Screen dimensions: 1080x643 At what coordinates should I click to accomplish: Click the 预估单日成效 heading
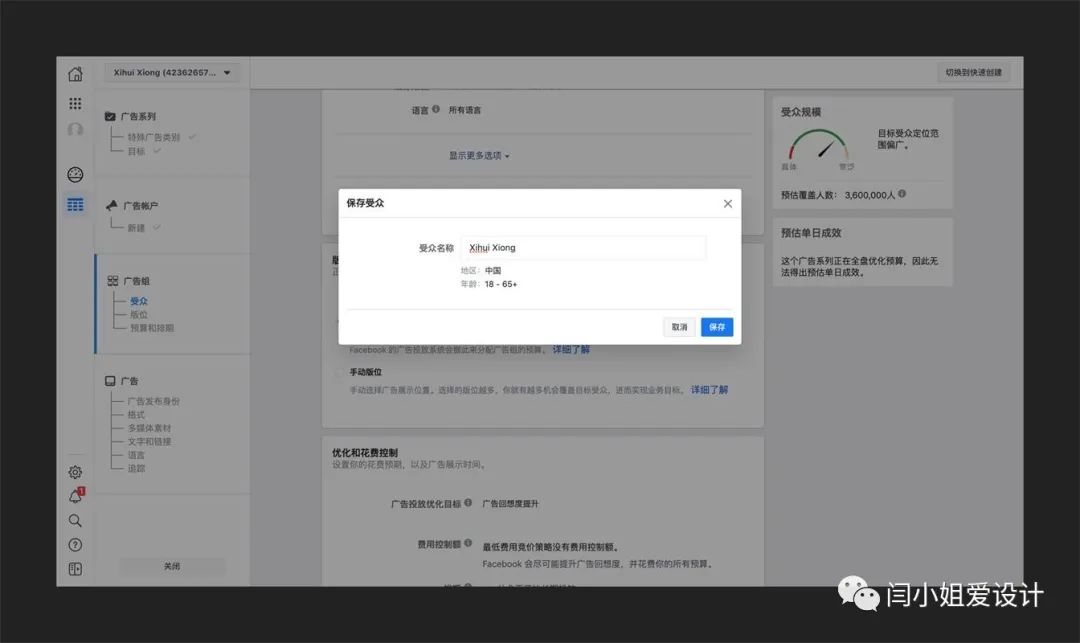811,233
